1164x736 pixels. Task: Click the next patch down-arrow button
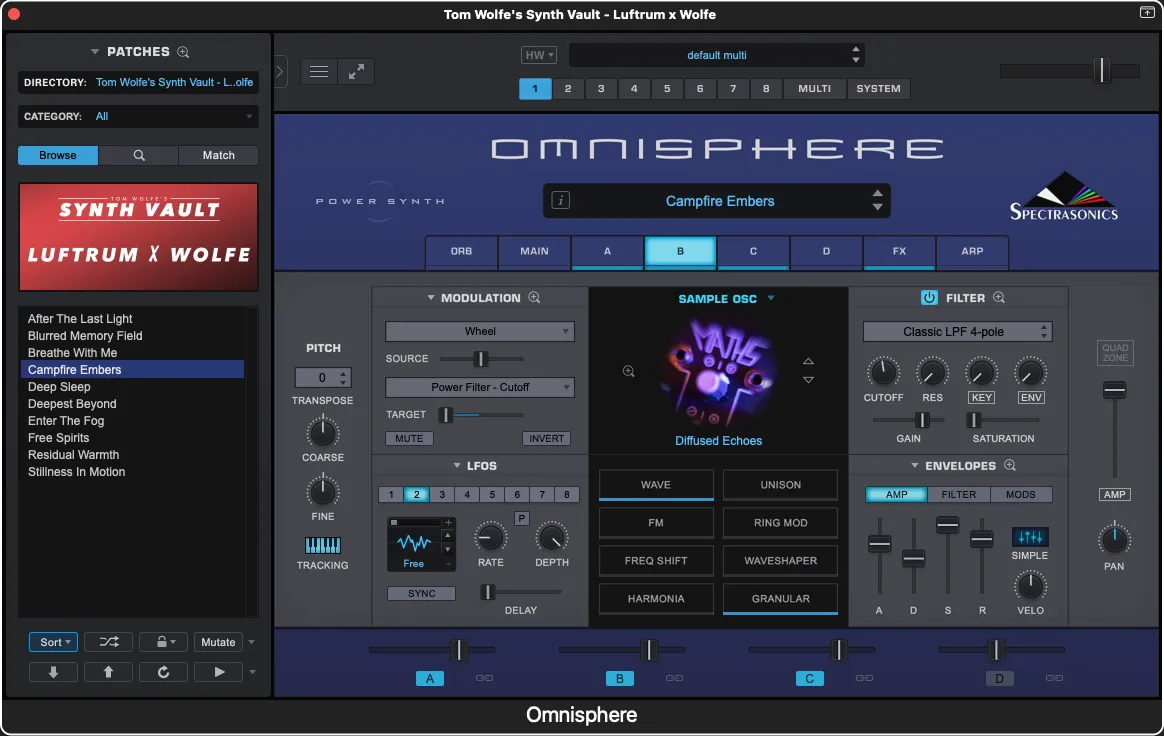coord(53,672)
